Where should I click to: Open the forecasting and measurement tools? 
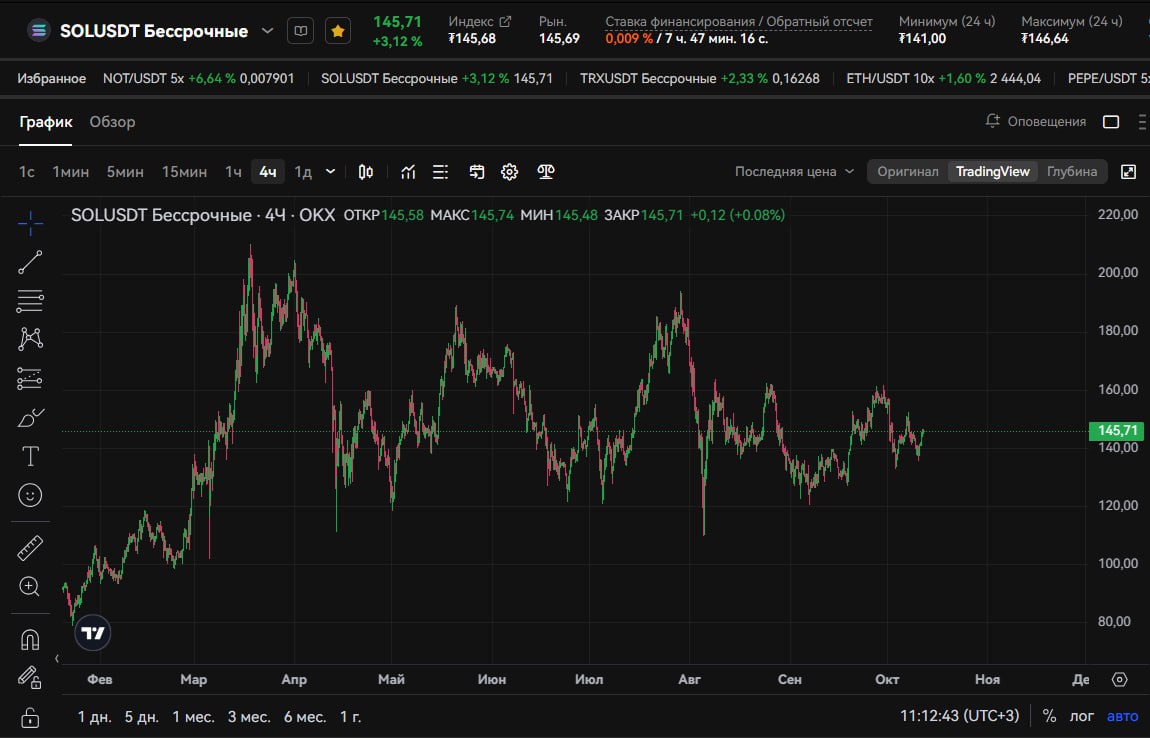coord(30,379)
